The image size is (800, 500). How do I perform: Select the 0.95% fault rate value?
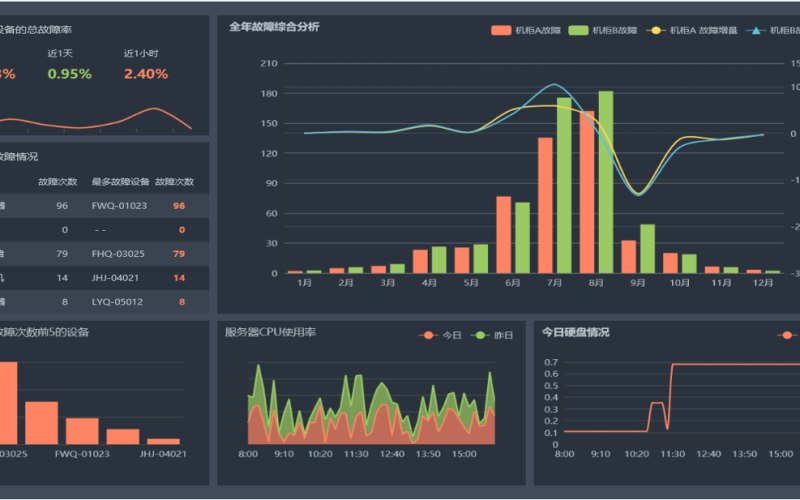[69, 74]
